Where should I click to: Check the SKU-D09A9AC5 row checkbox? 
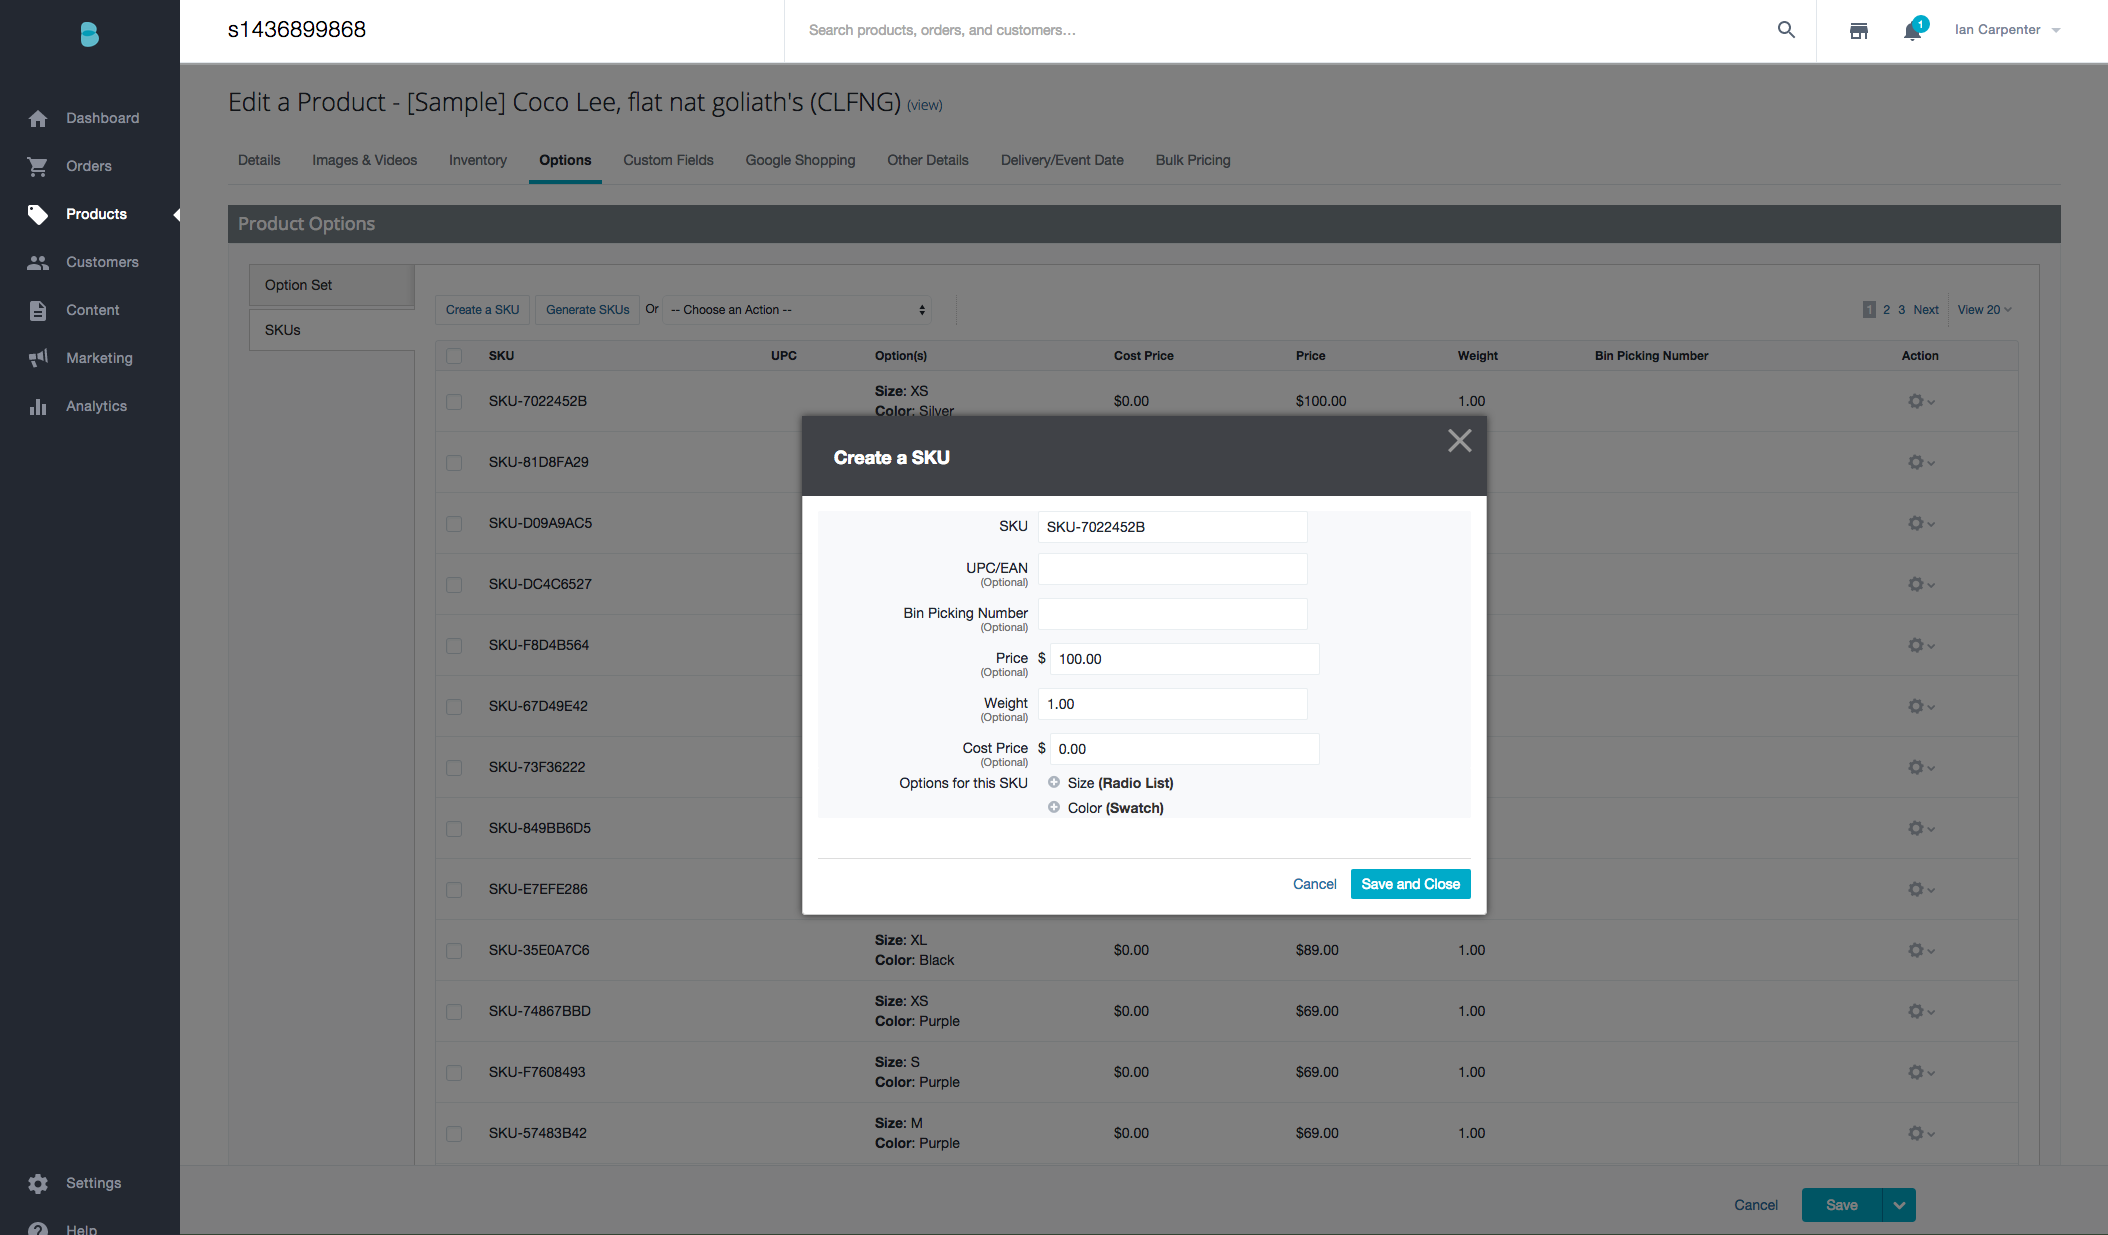(x=454, y=524)
